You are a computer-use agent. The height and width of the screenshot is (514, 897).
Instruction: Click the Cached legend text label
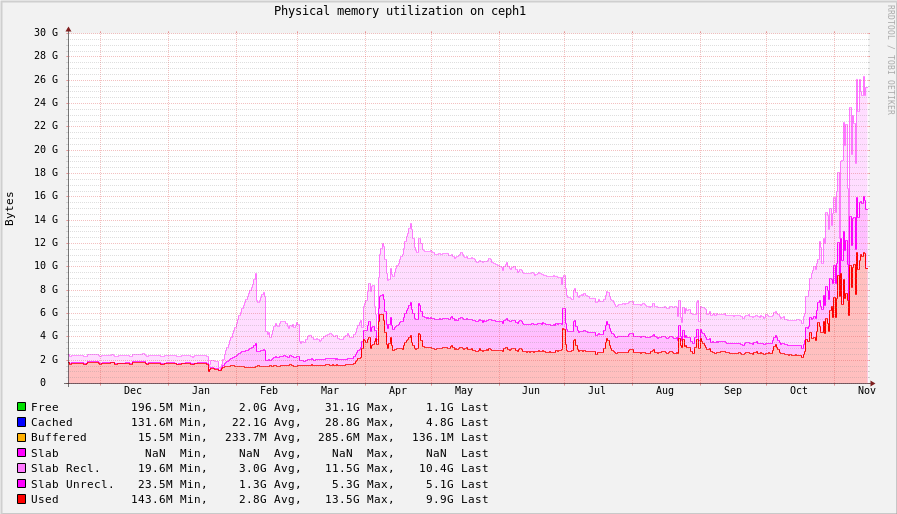coord(52,422)
